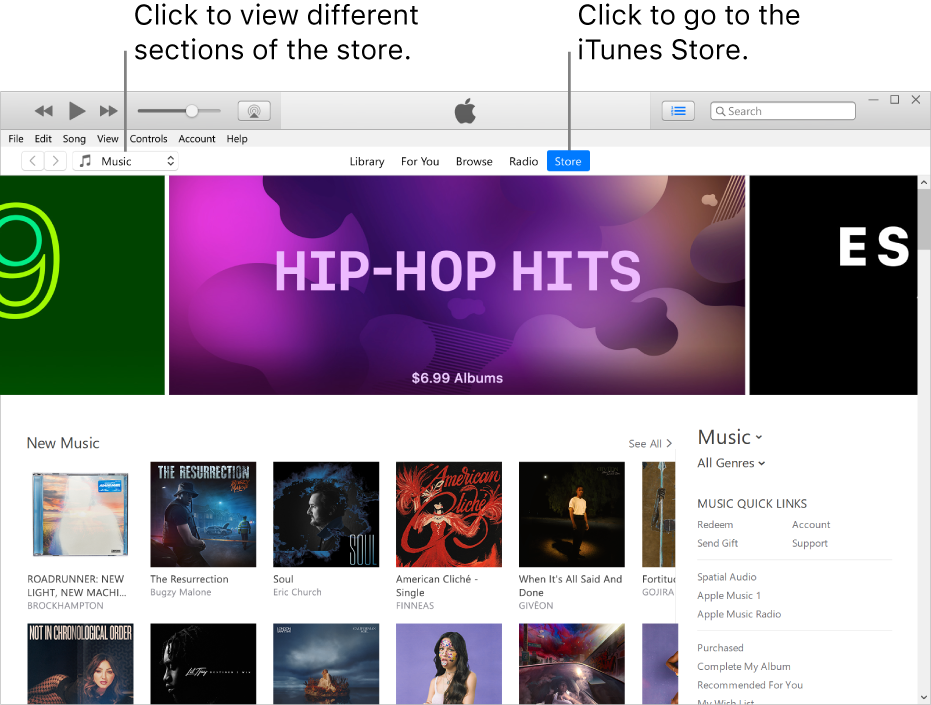Open the American Cliché single cover
931x705 pixels.
[x=449, y=514]
